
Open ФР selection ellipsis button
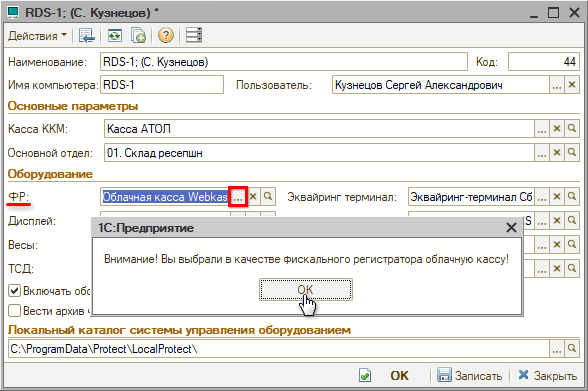click(x=238, y=196)
